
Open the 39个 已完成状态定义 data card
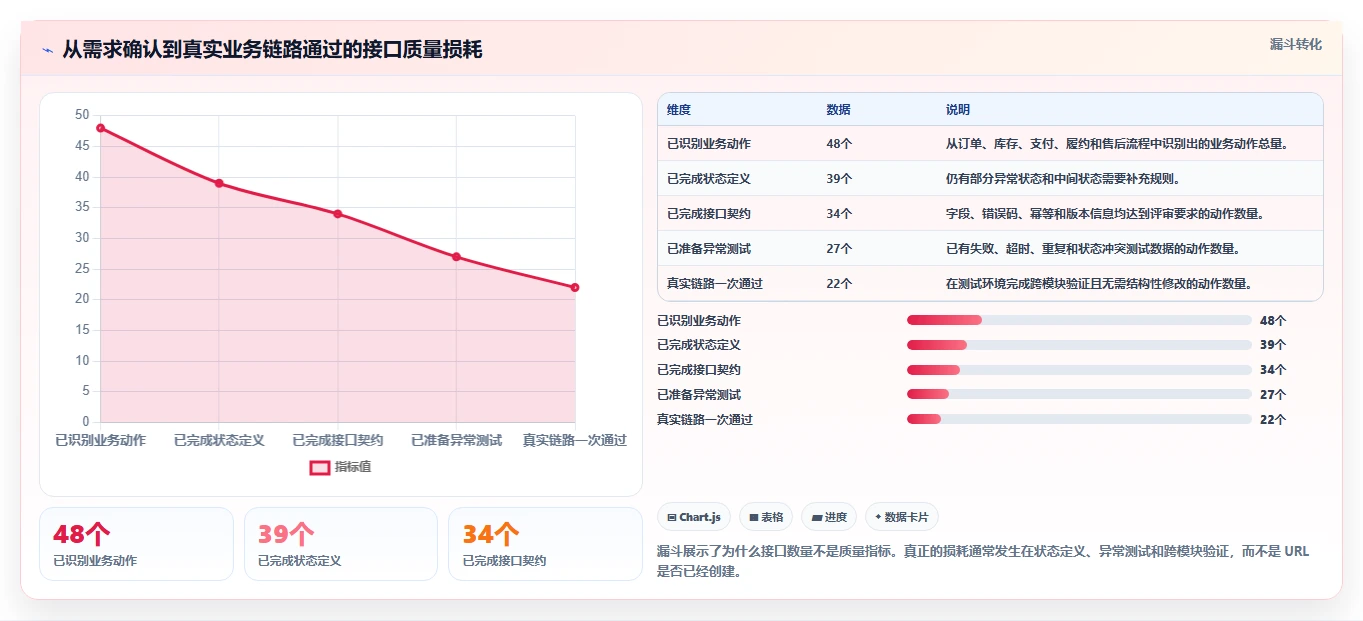coord(341,544)
